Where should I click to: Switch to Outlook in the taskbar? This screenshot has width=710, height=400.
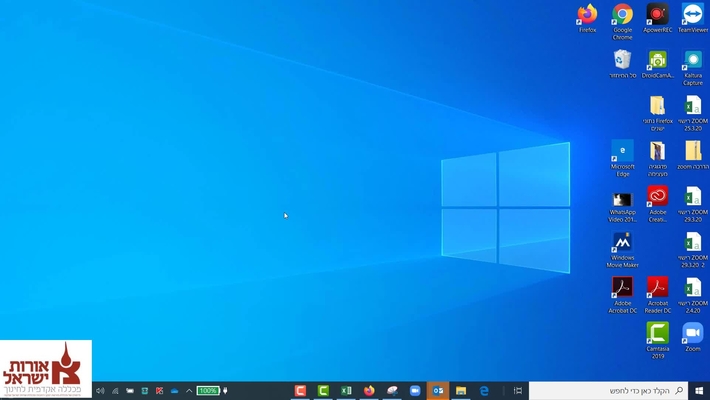(x=438, y=390)
